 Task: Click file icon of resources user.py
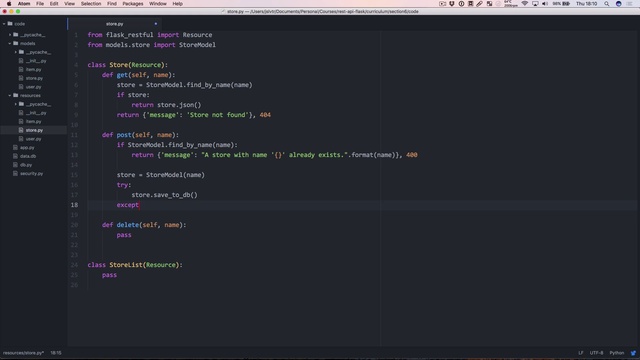click(21, 139)
